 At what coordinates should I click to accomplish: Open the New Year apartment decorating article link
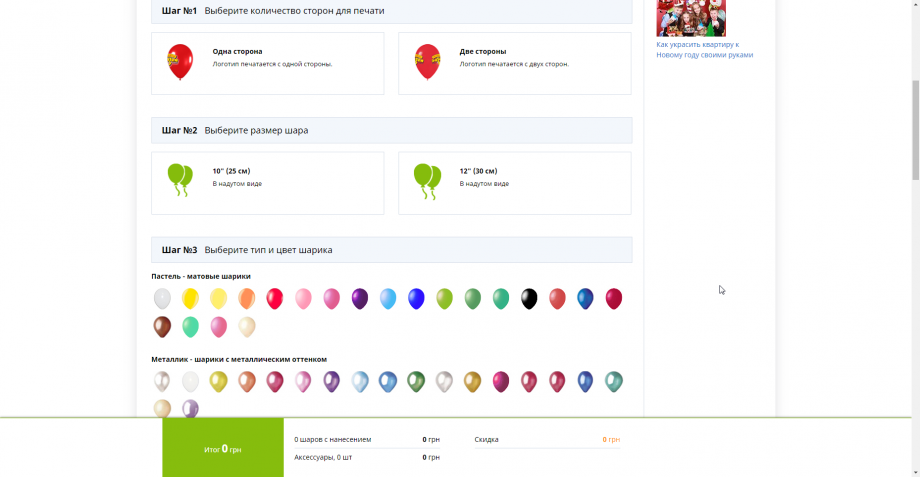pos(704,50)
